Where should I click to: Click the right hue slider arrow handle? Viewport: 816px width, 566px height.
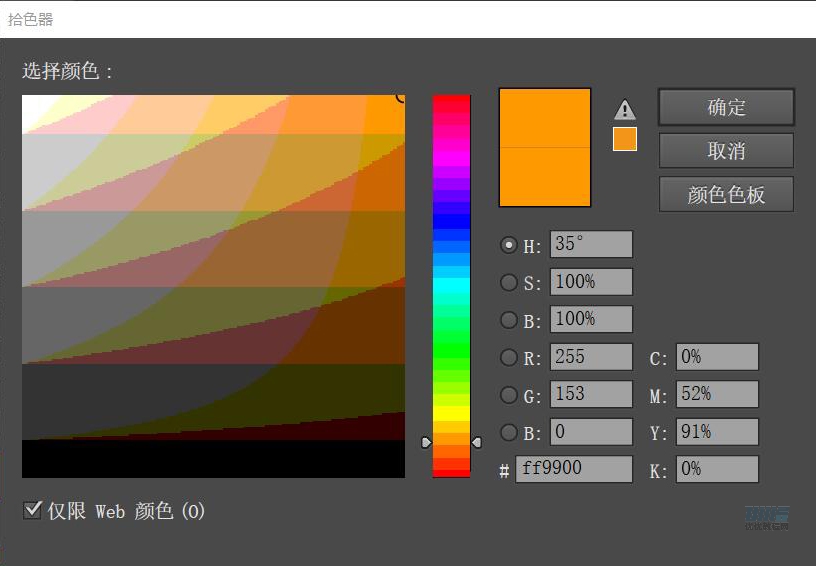(476, 442)
